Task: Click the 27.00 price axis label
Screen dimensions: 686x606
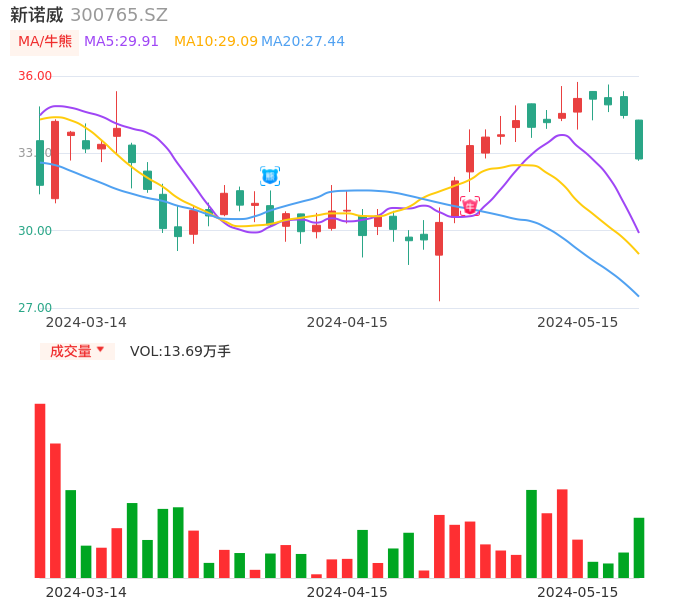Action: (x=36, y=308)
